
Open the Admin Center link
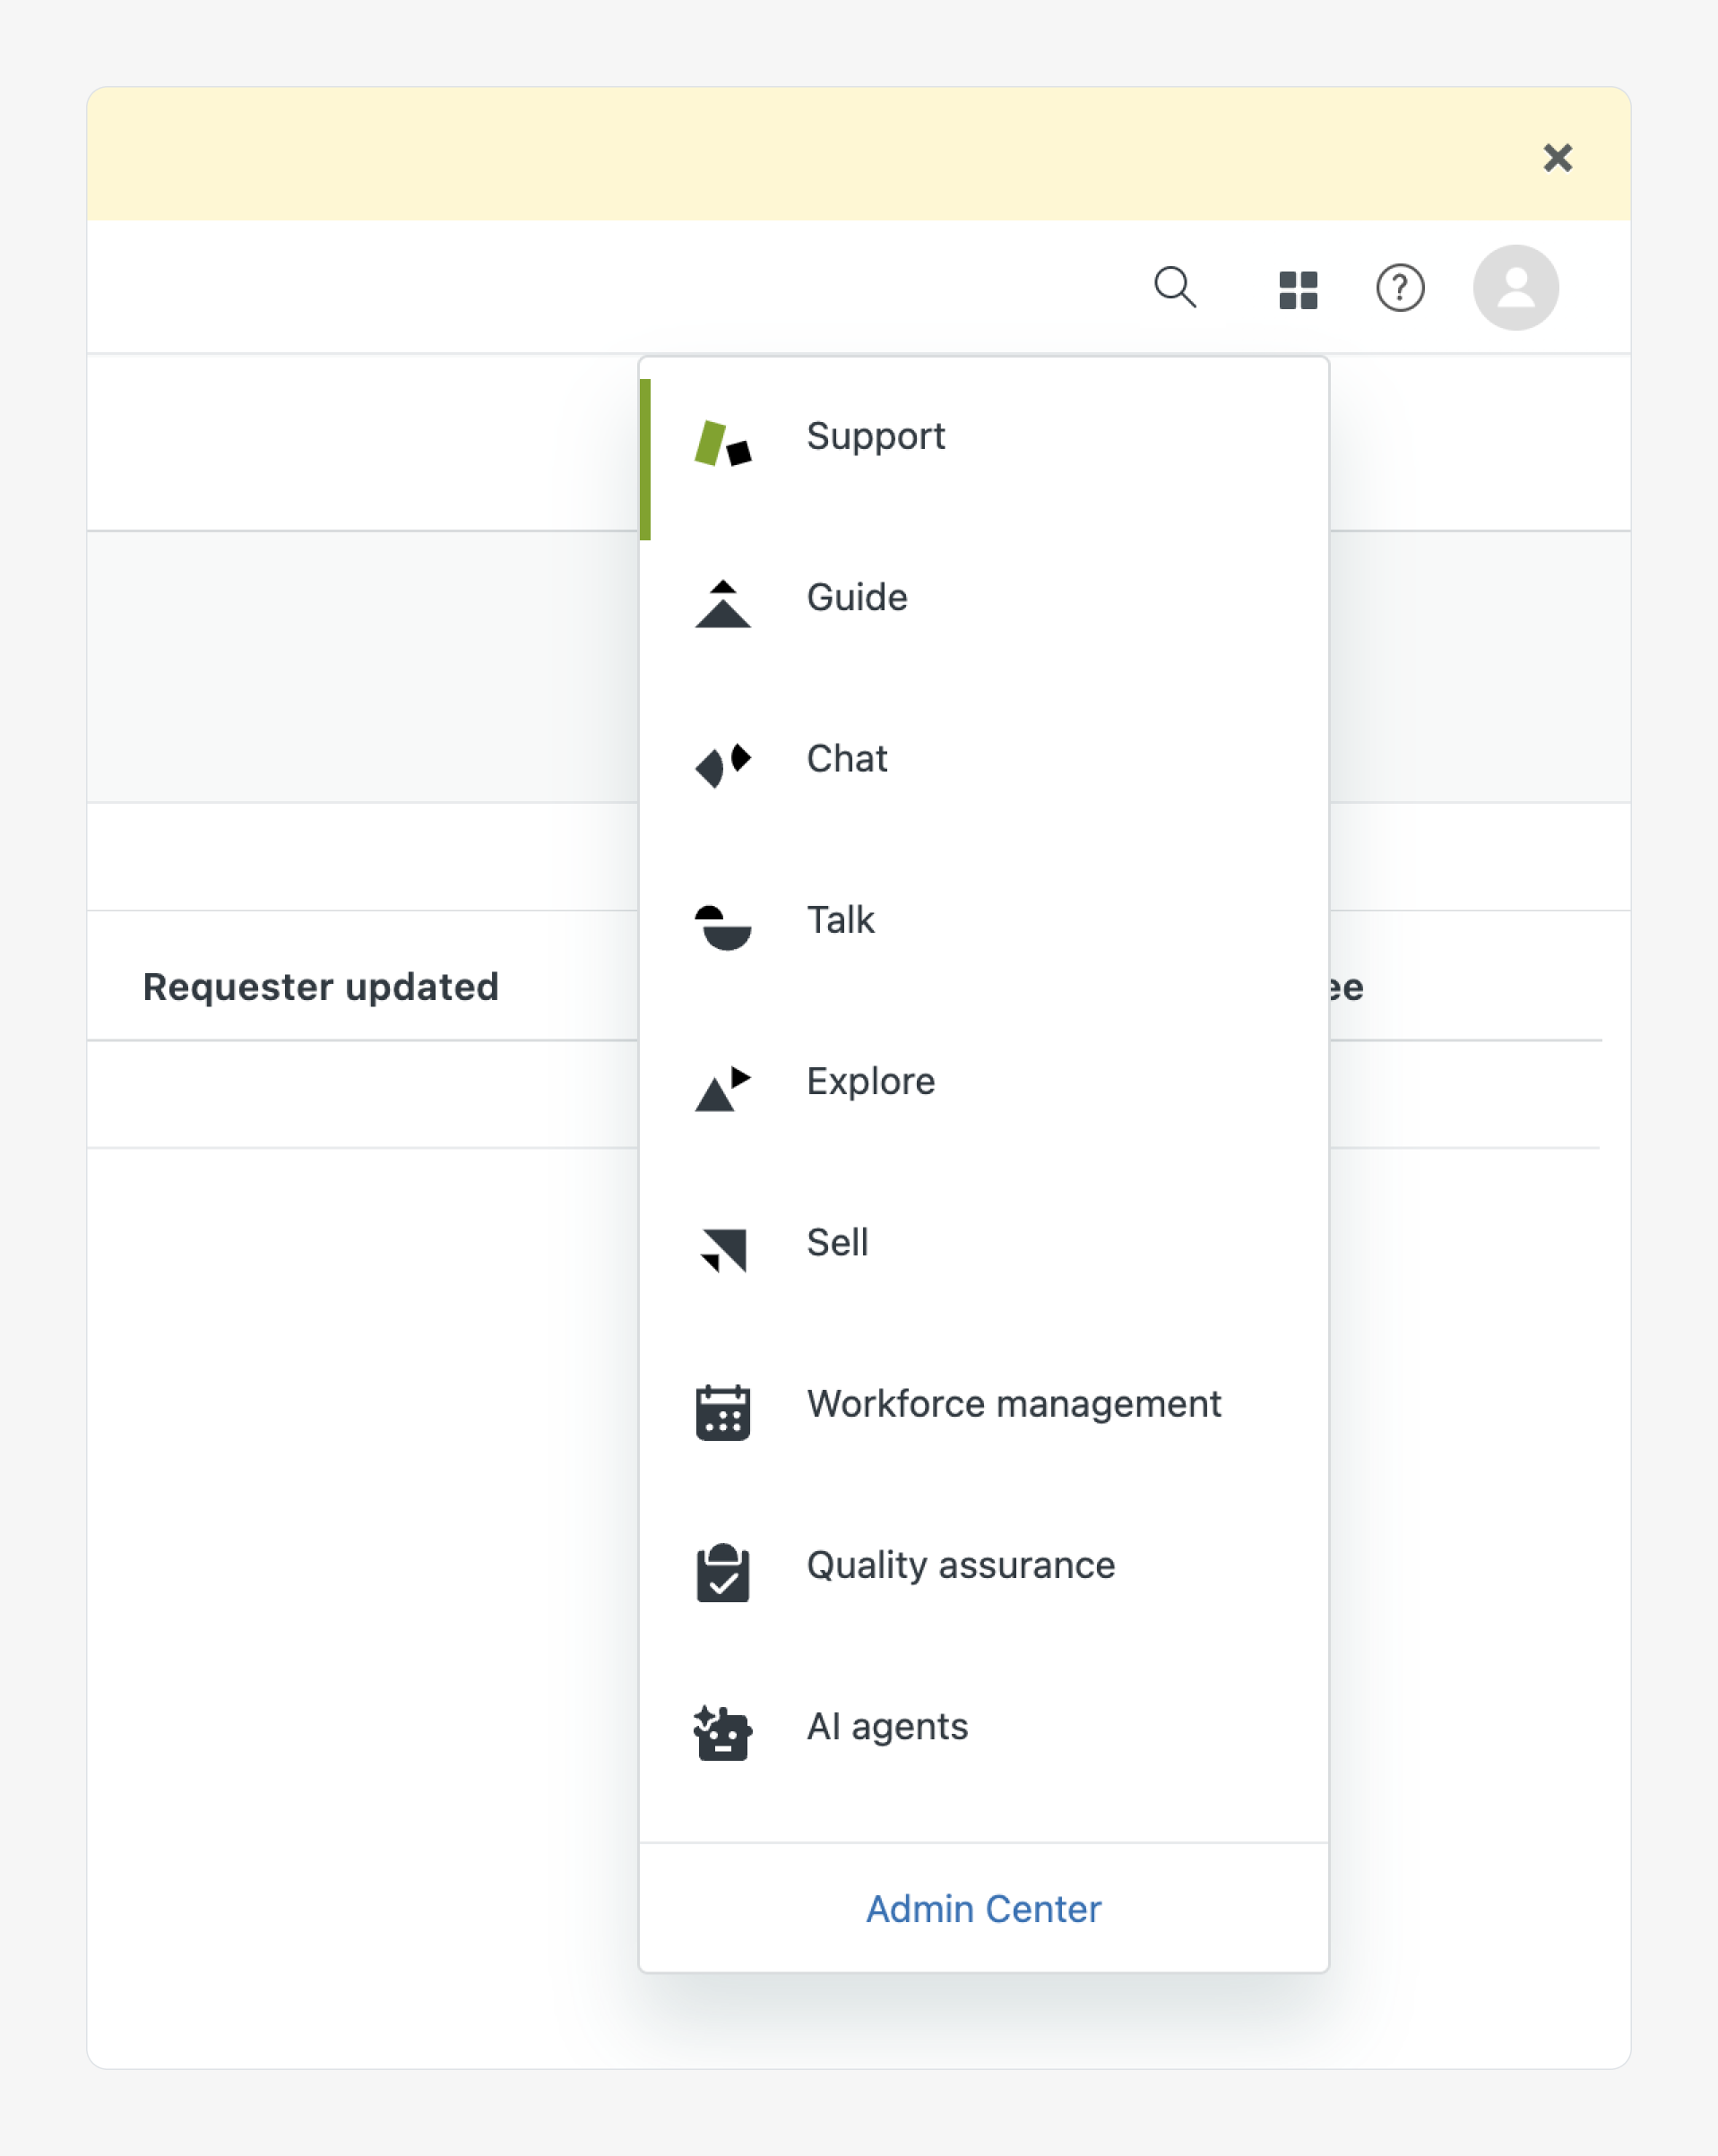tap(983, 1909)
